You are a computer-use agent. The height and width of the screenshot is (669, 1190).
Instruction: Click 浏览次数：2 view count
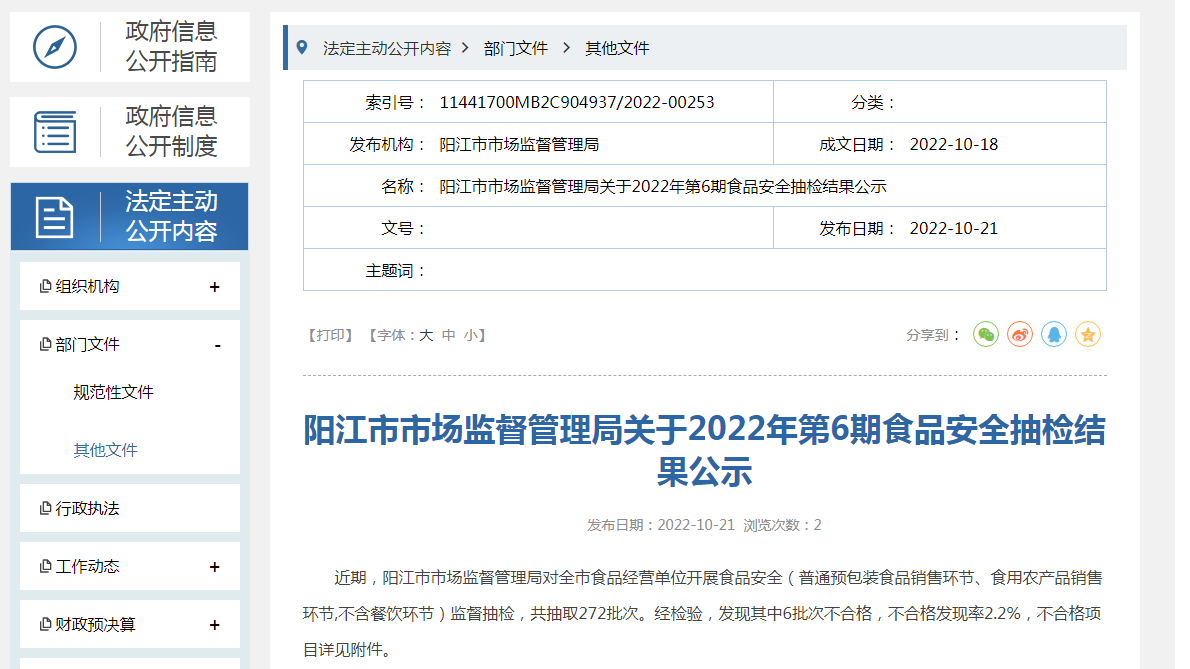(782, 525)
